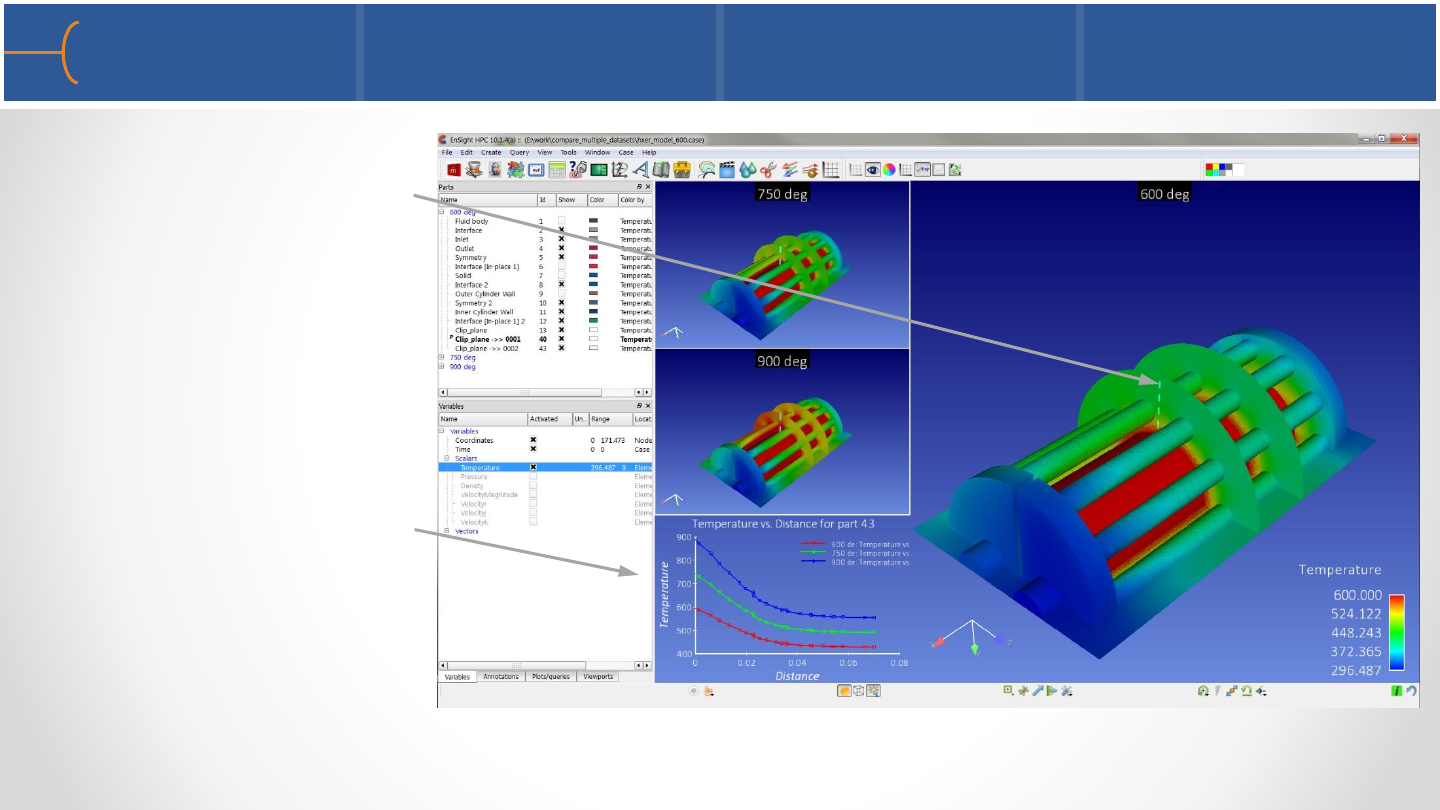Click the Activated column header
Screen dimensions: 1440x810
click(x=549, y=419)
